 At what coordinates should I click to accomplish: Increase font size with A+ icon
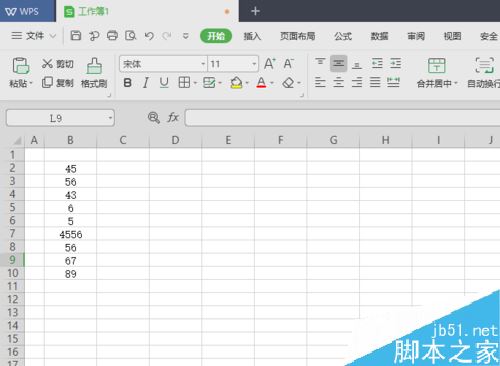pyautogui.click(x=270, y=63)
